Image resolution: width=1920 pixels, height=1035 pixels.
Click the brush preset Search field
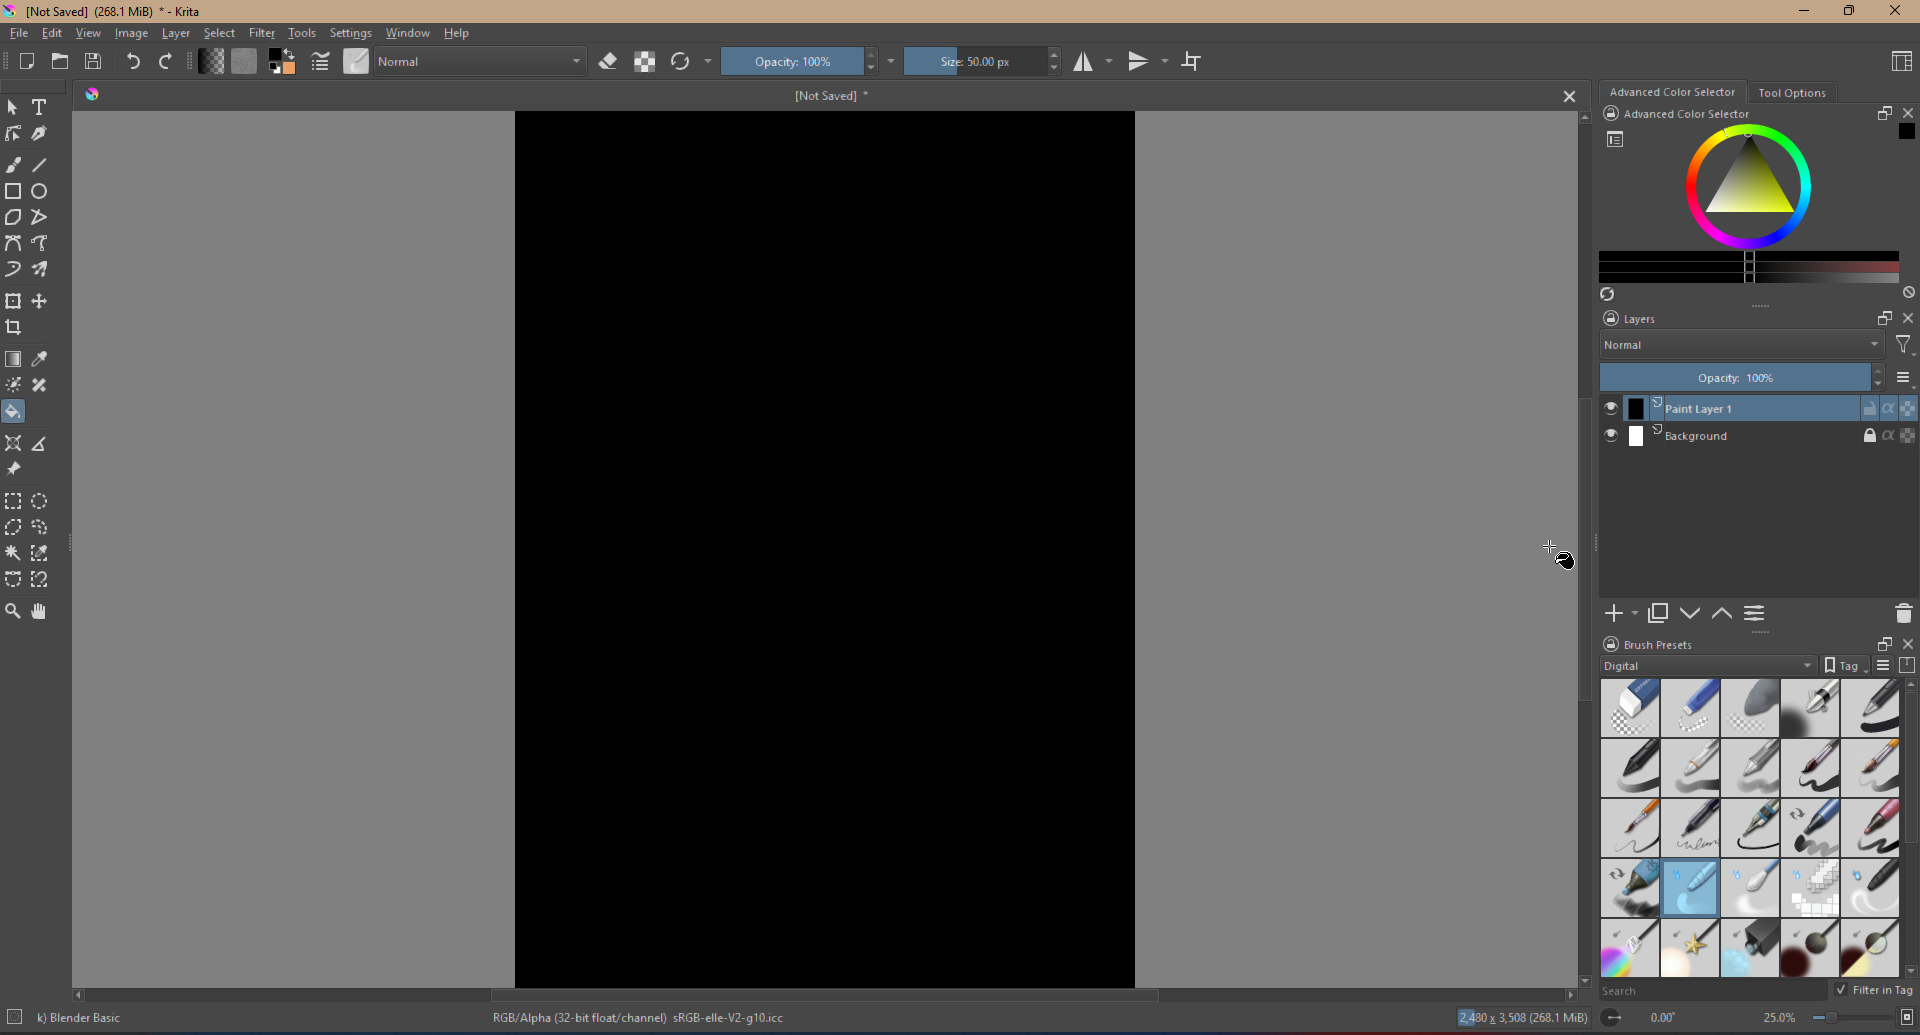click(x=1710, y=991)
